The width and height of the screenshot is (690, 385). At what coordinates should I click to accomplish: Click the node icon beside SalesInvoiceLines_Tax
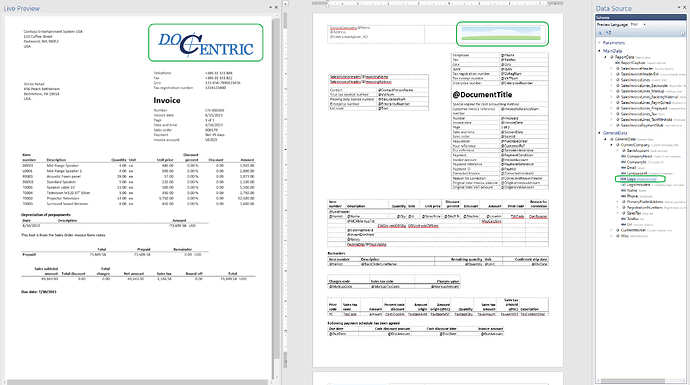618,114
